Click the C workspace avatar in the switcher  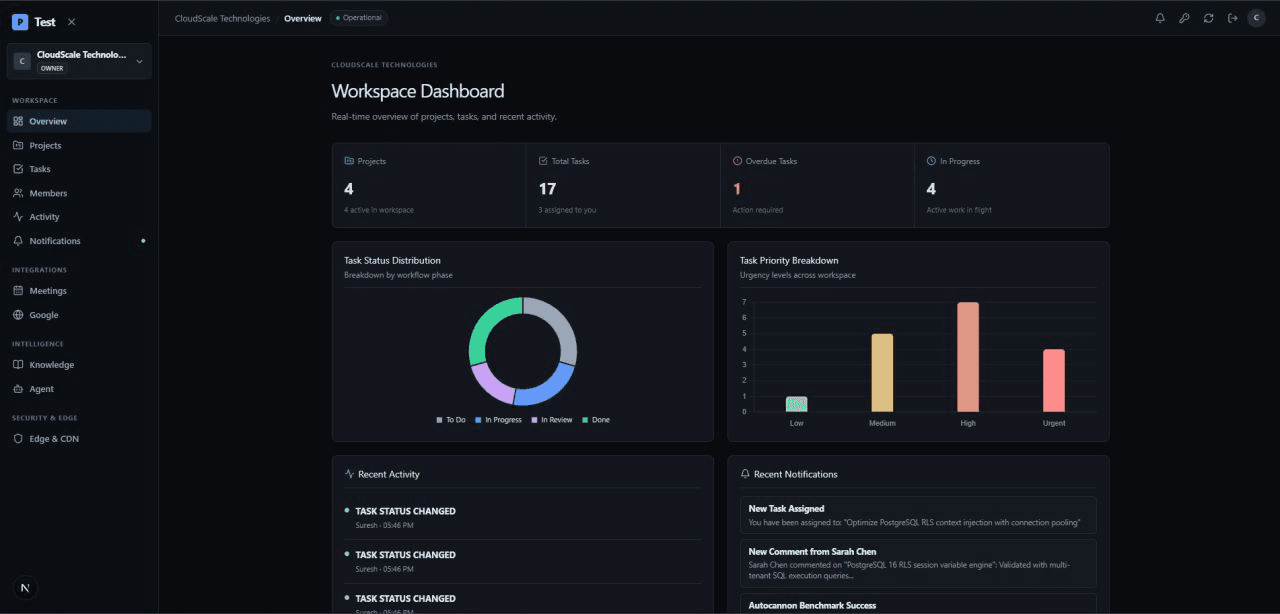[x=22, y=61]
